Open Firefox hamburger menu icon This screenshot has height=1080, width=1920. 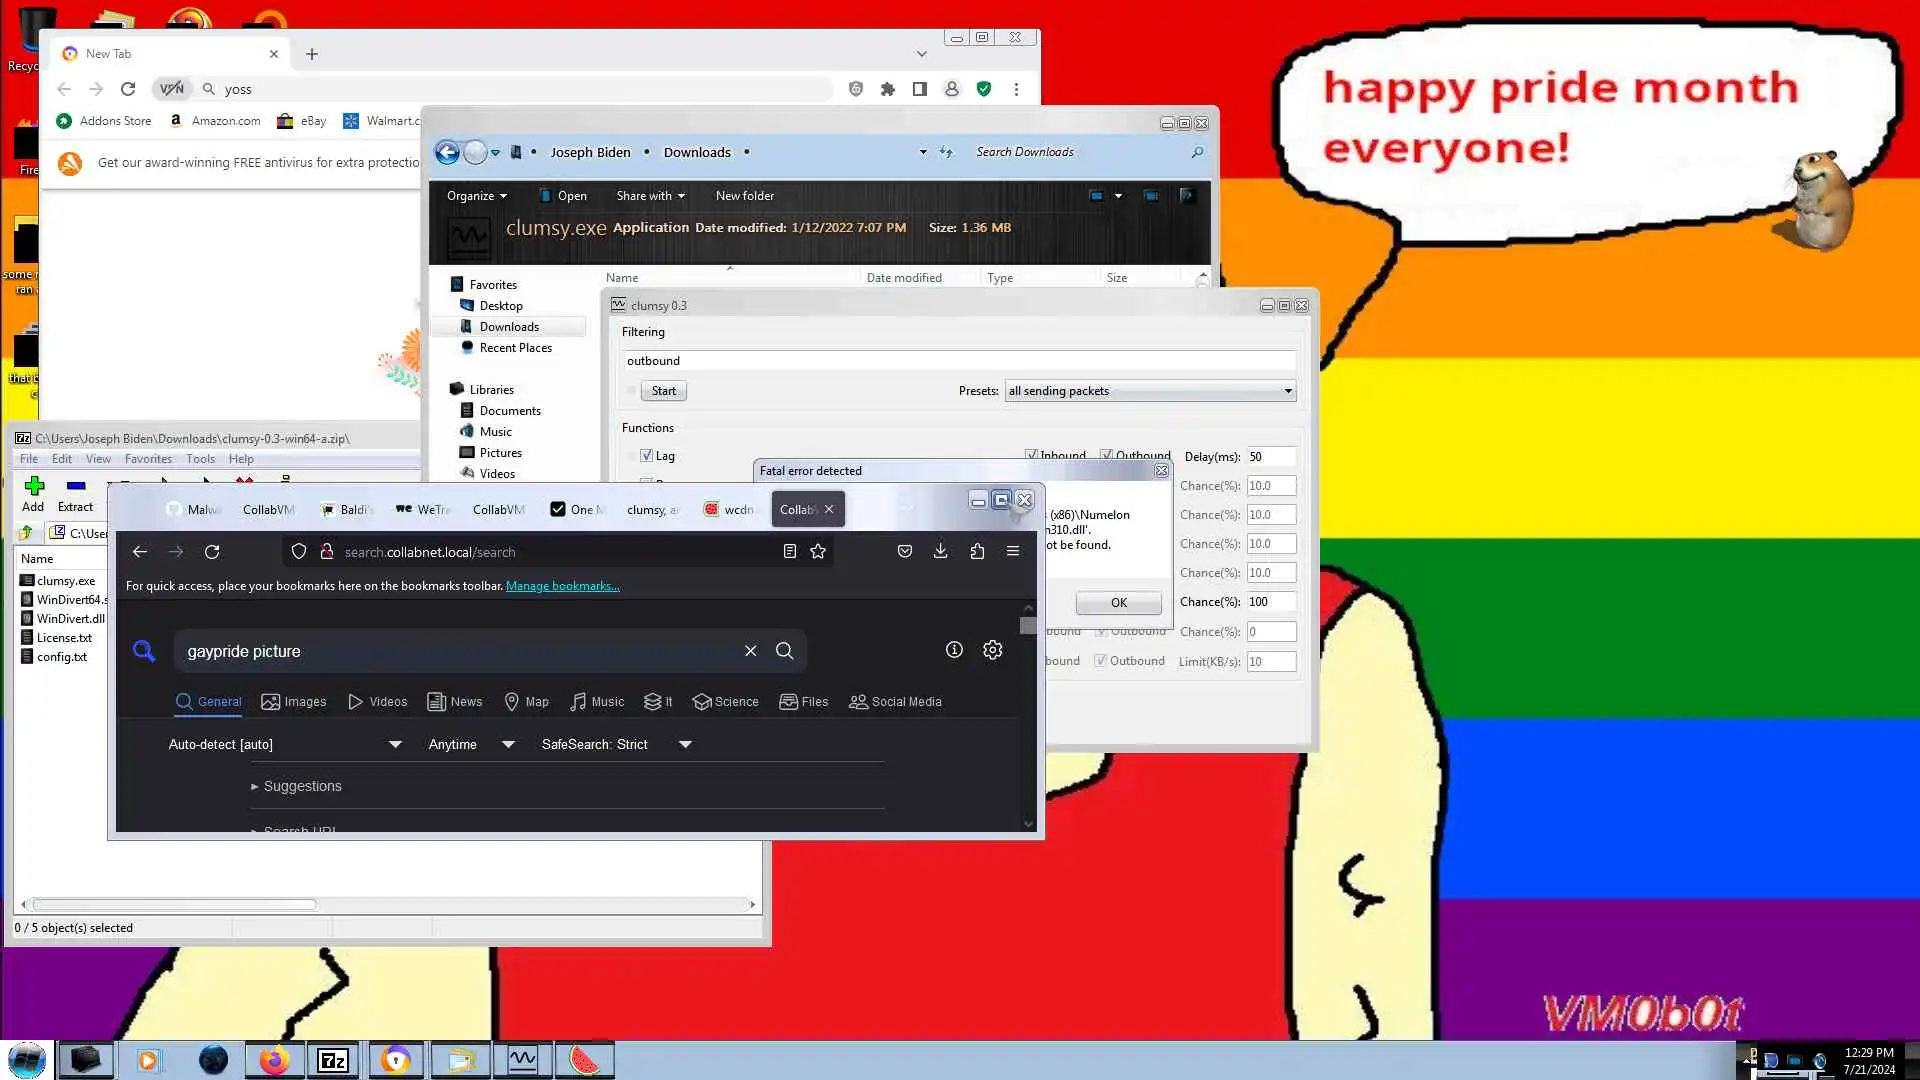(1012, 551)
